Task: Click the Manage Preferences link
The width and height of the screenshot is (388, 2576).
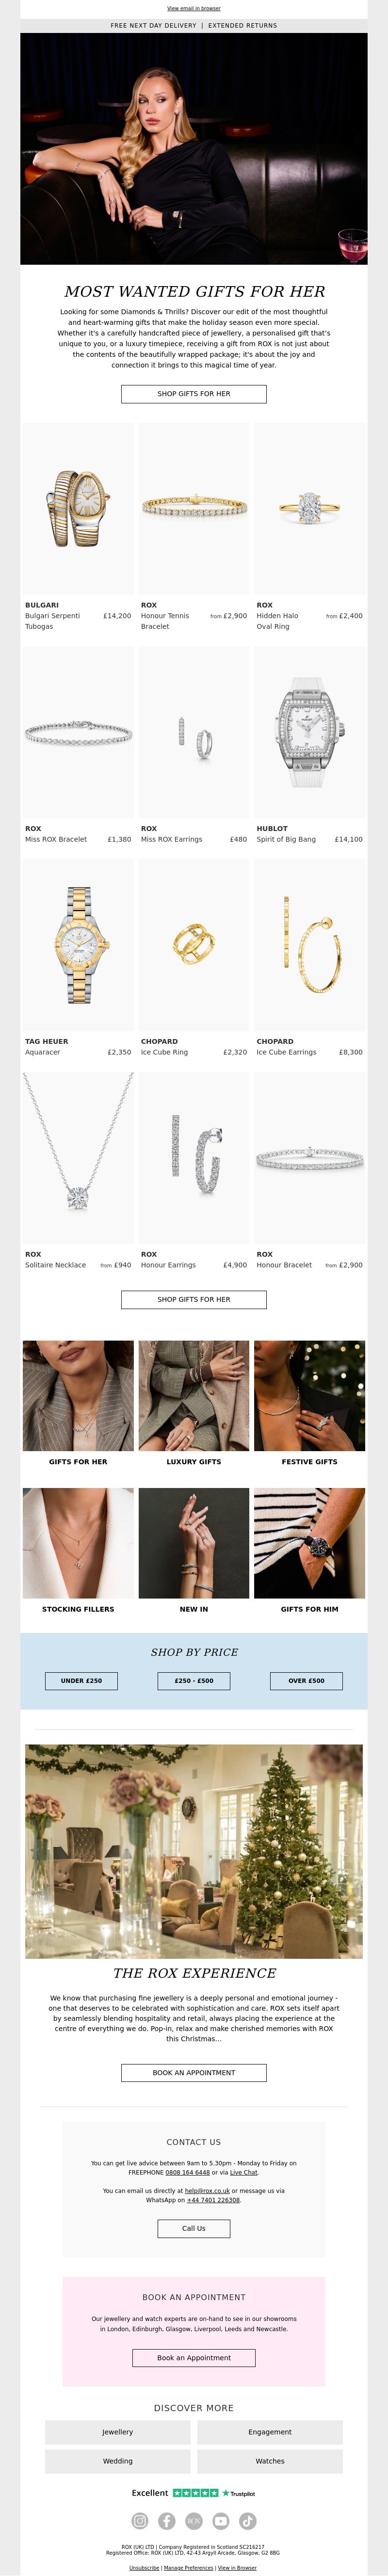Action: pos(189,2568)
